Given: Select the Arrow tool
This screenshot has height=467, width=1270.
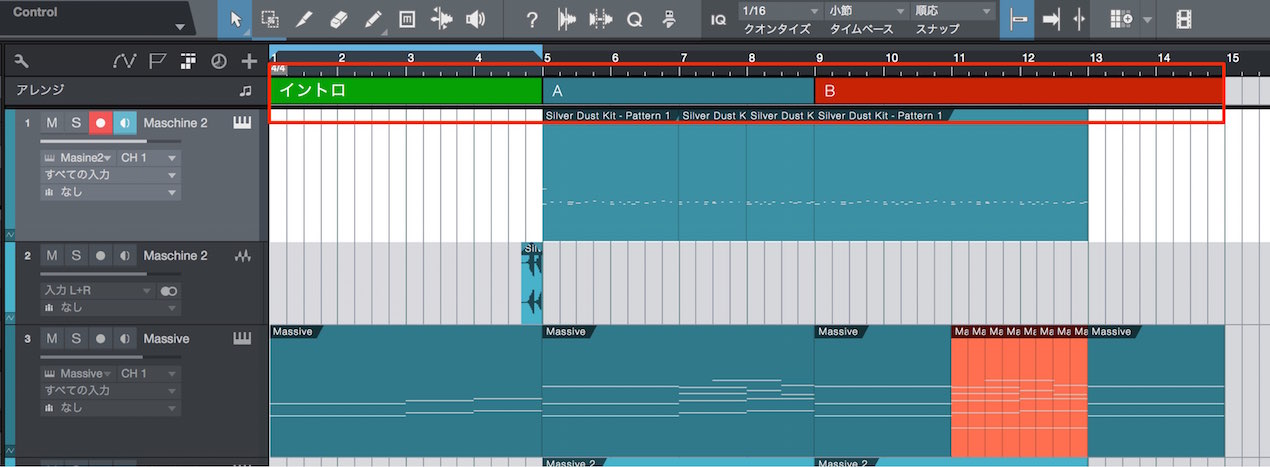Looking at the screenshot, I should 236,19.
